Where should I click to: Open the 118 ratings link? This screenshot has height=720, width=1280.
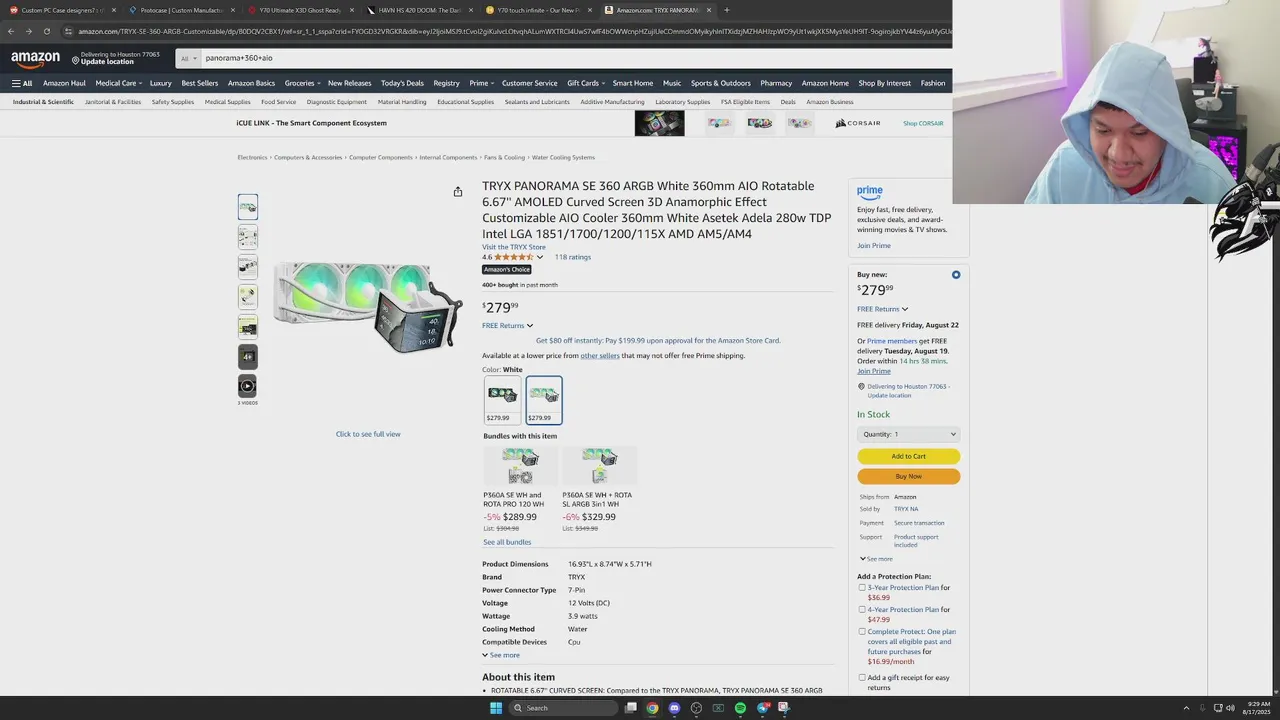573,257
